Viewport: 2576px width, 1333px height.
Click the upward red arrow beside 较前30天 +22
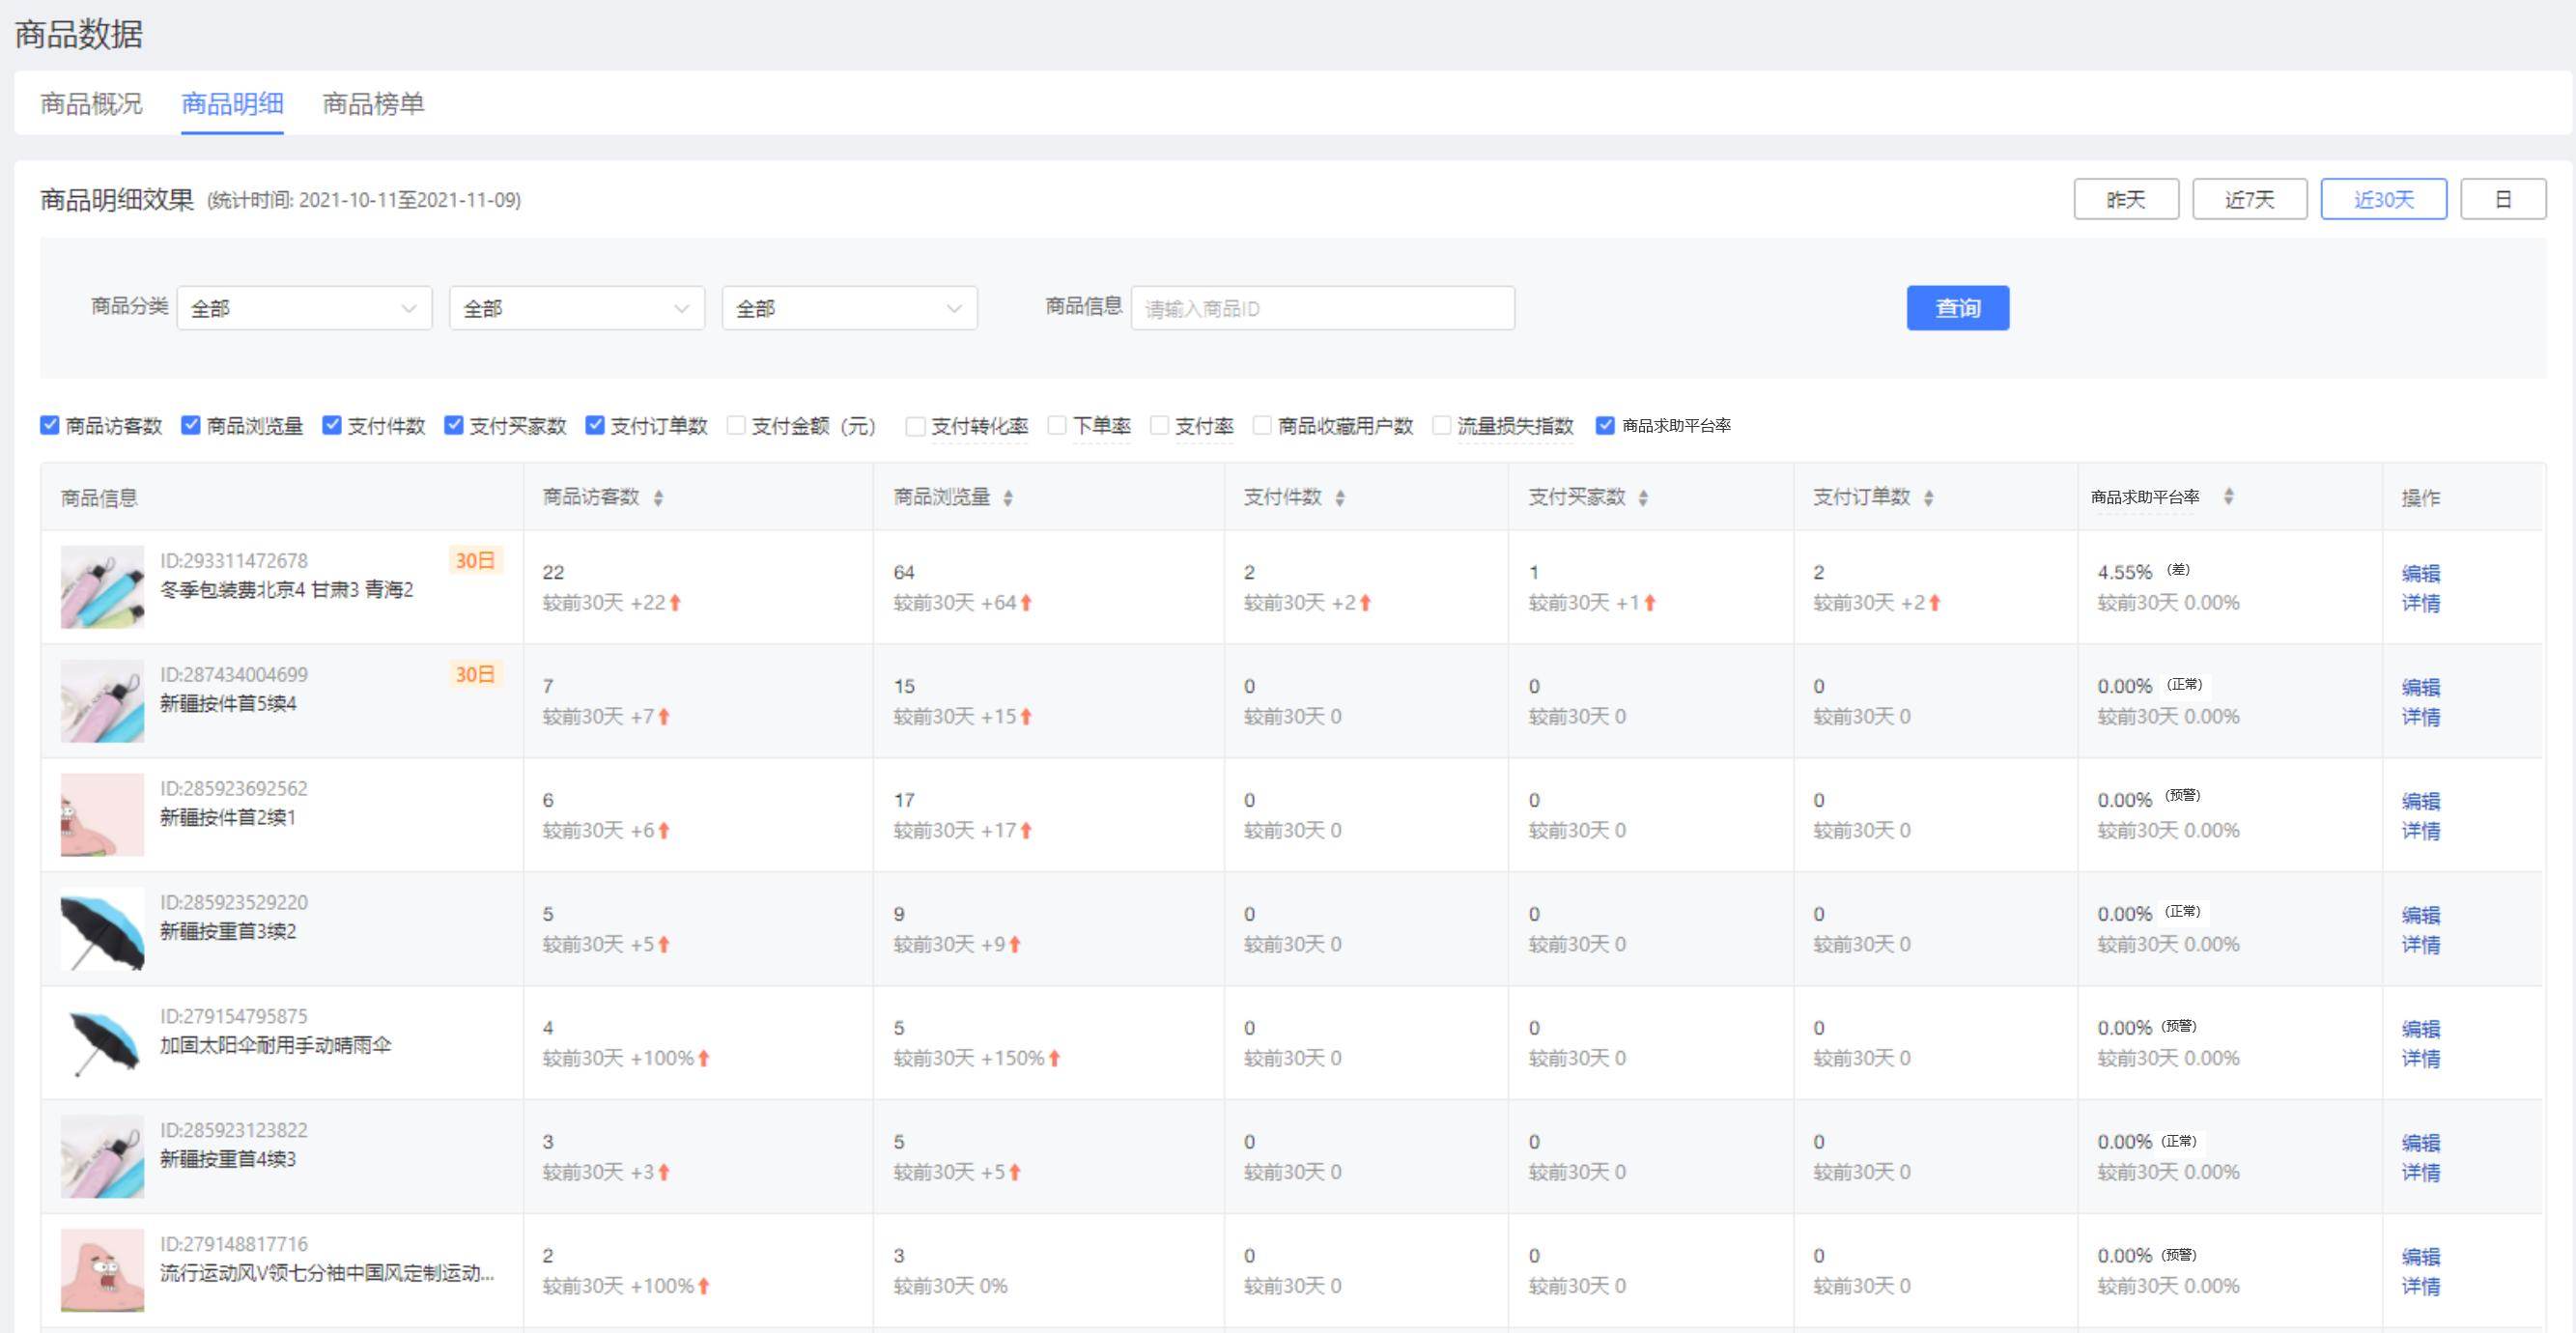674,602
